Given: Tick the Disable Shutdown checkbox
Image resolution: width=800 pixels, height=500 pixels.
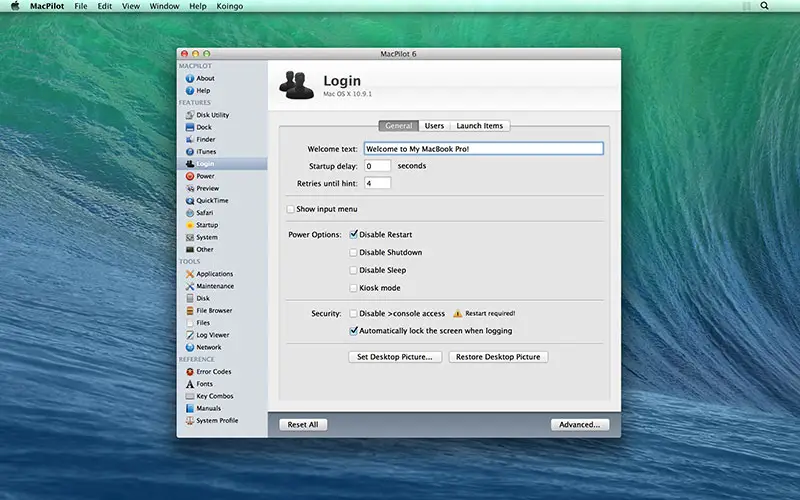Looking at the screenshot, I should tap(353, 253).
